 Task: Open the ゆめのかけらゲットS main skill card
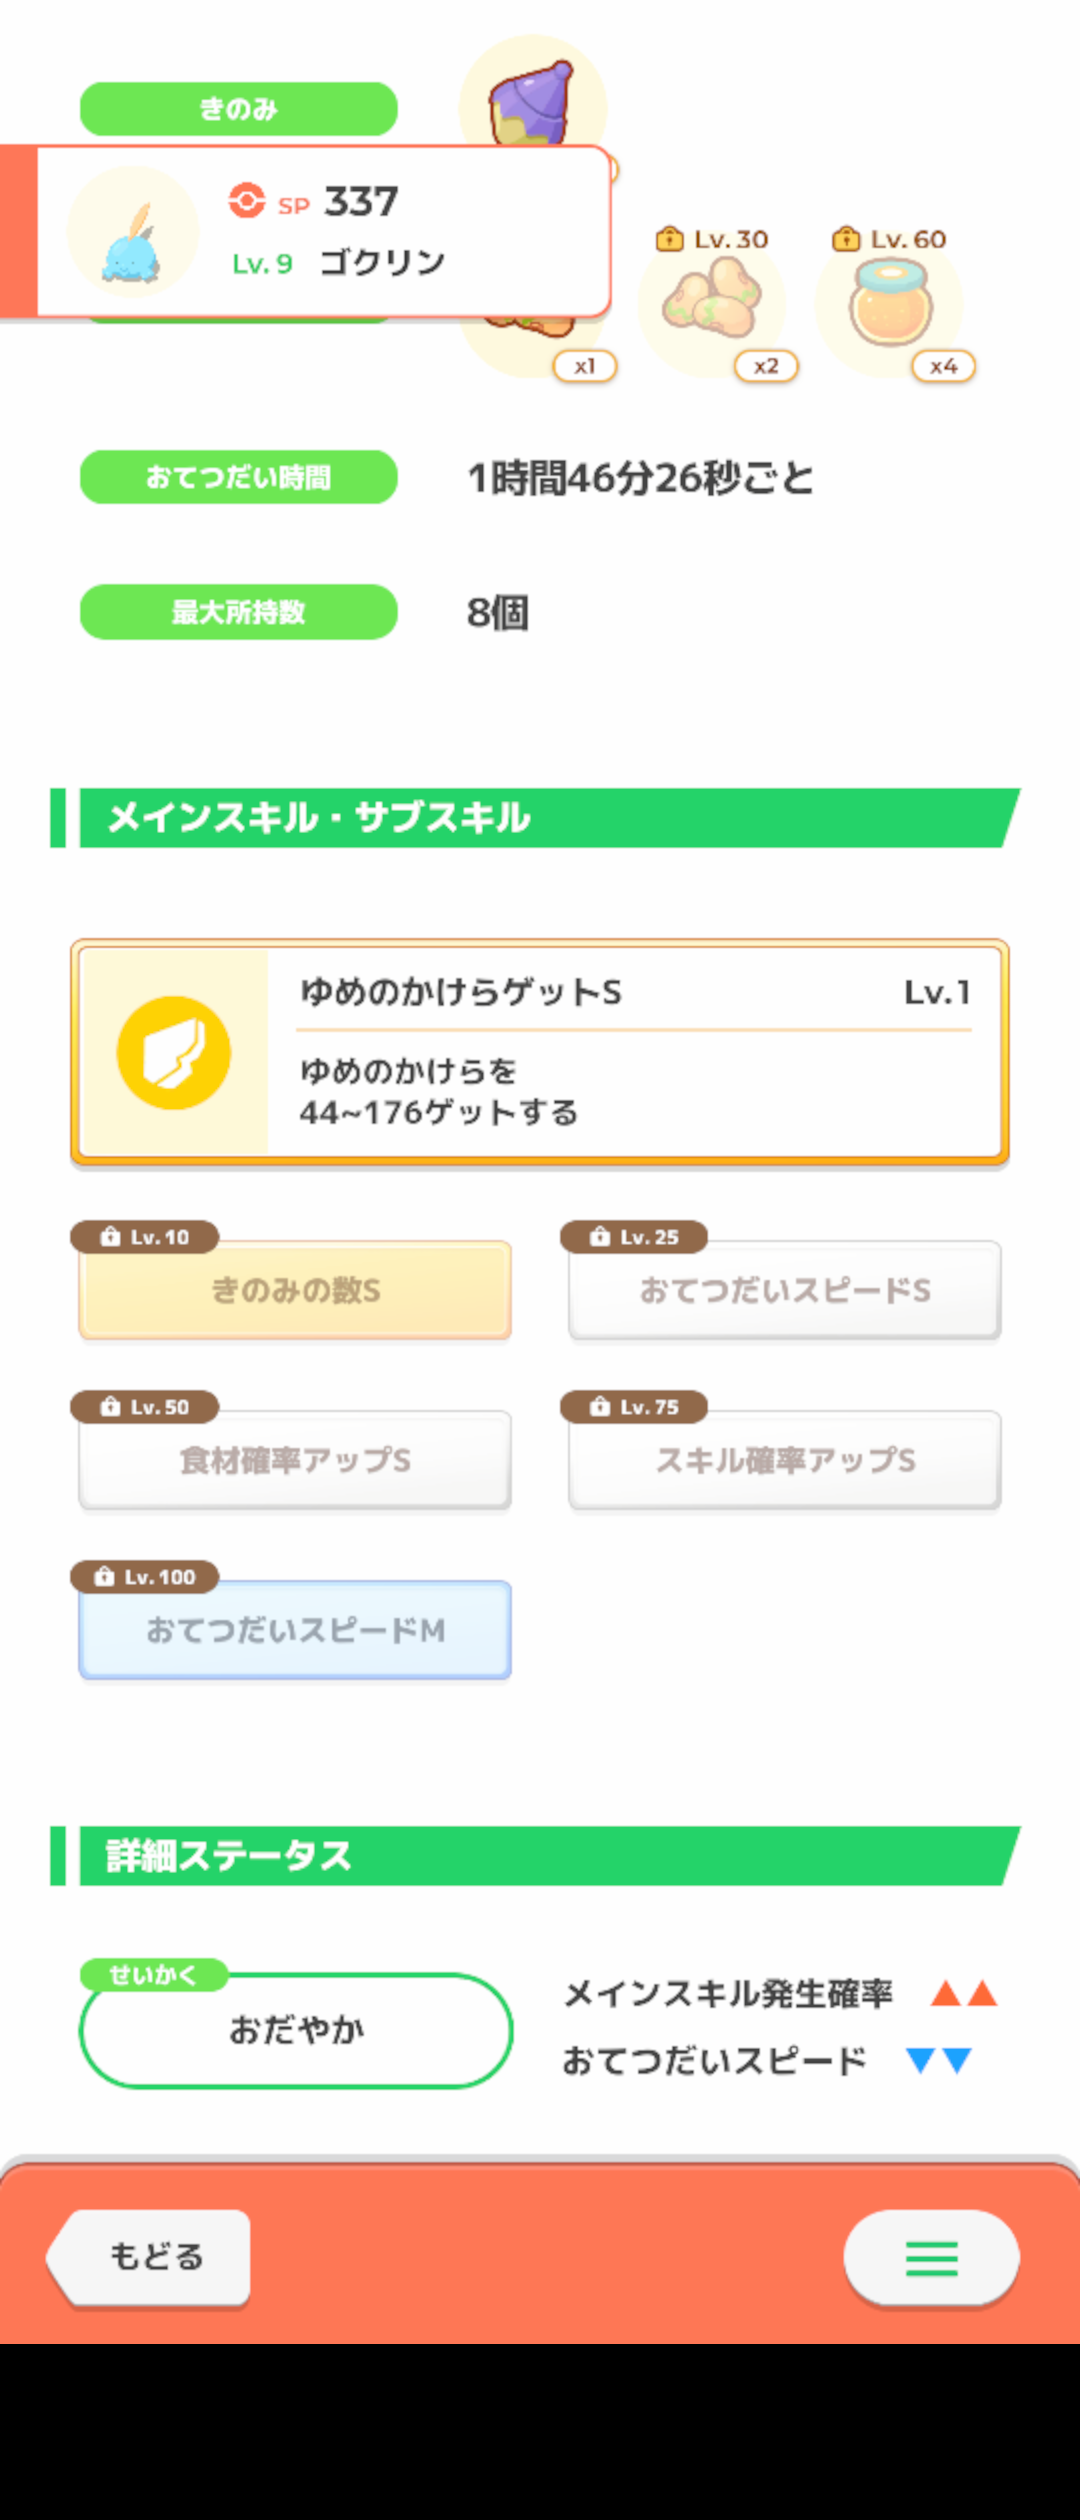point(540,1053)
